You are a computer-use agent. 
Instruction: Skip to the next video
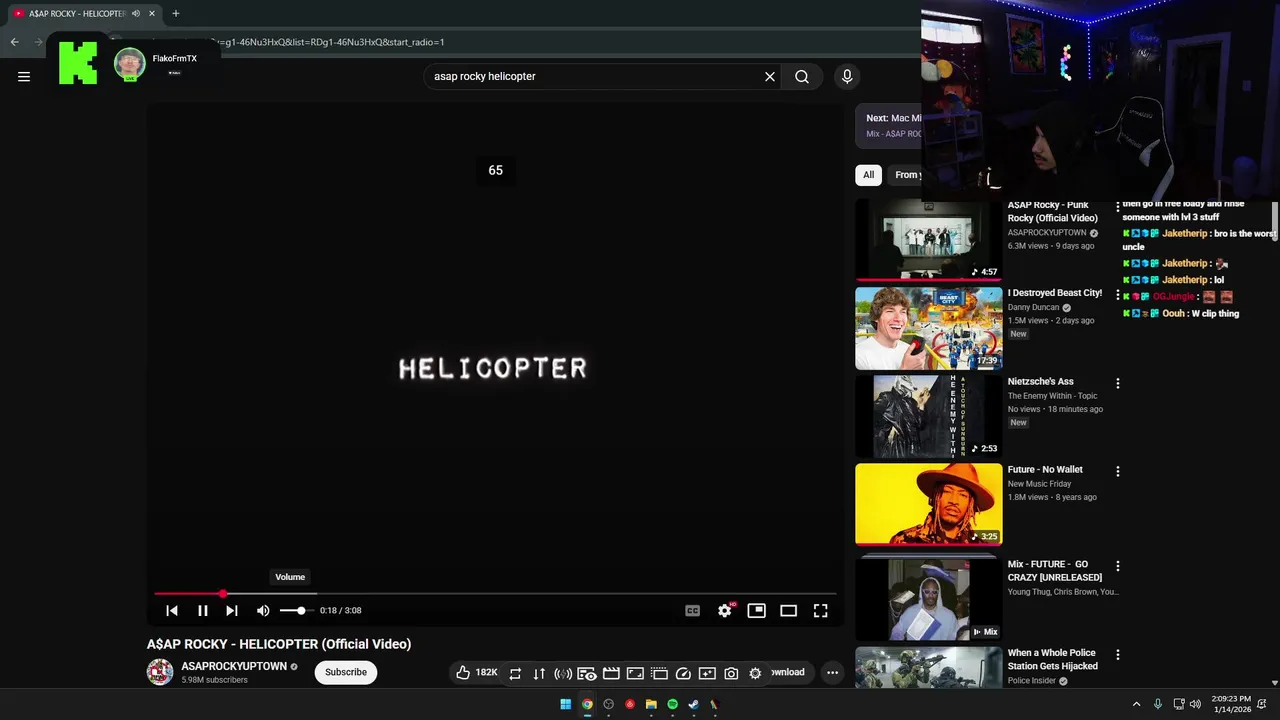[x=232, y=610]
